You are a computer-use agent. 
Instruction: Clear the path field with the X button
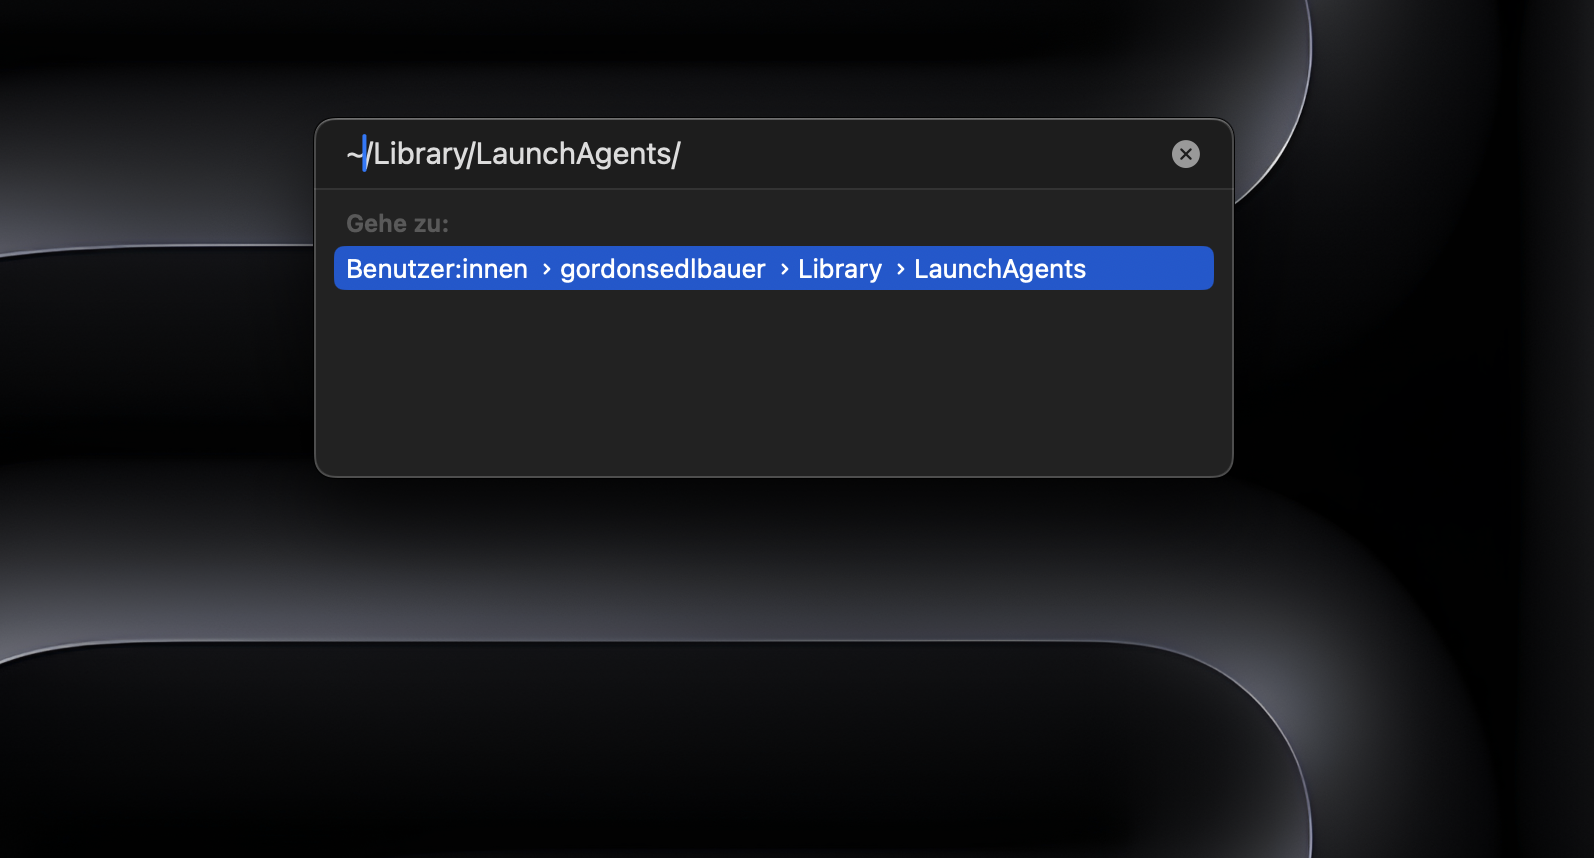(x=1185, y=154)
